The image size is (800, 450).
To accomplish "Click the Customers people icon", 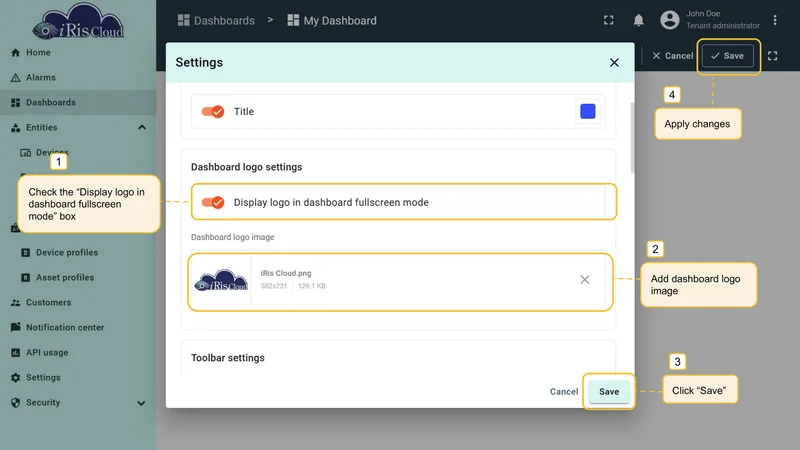I will click(15, 303).
